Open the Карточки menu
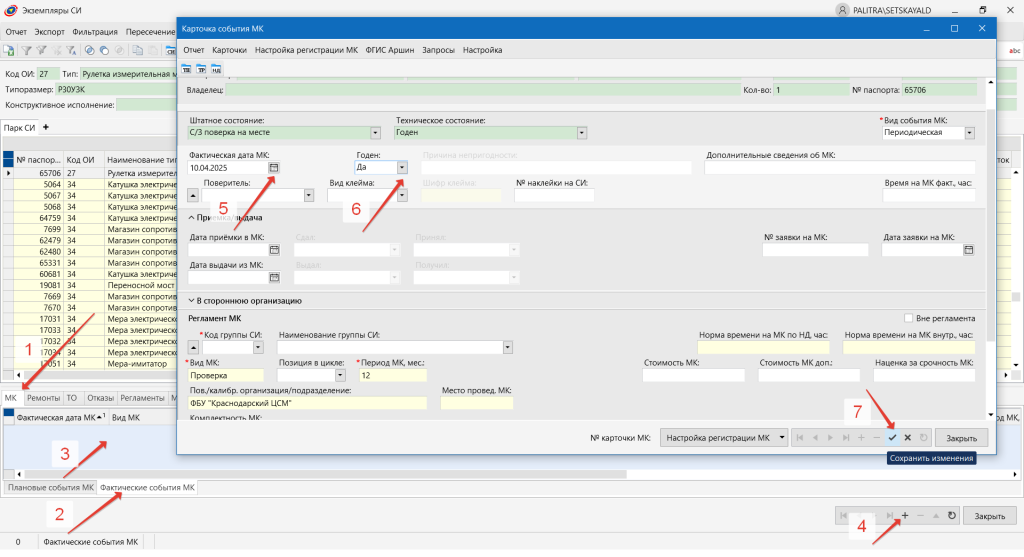Image resolution: width=1024 pixels, height=557 pixels. tap(229, 50)
